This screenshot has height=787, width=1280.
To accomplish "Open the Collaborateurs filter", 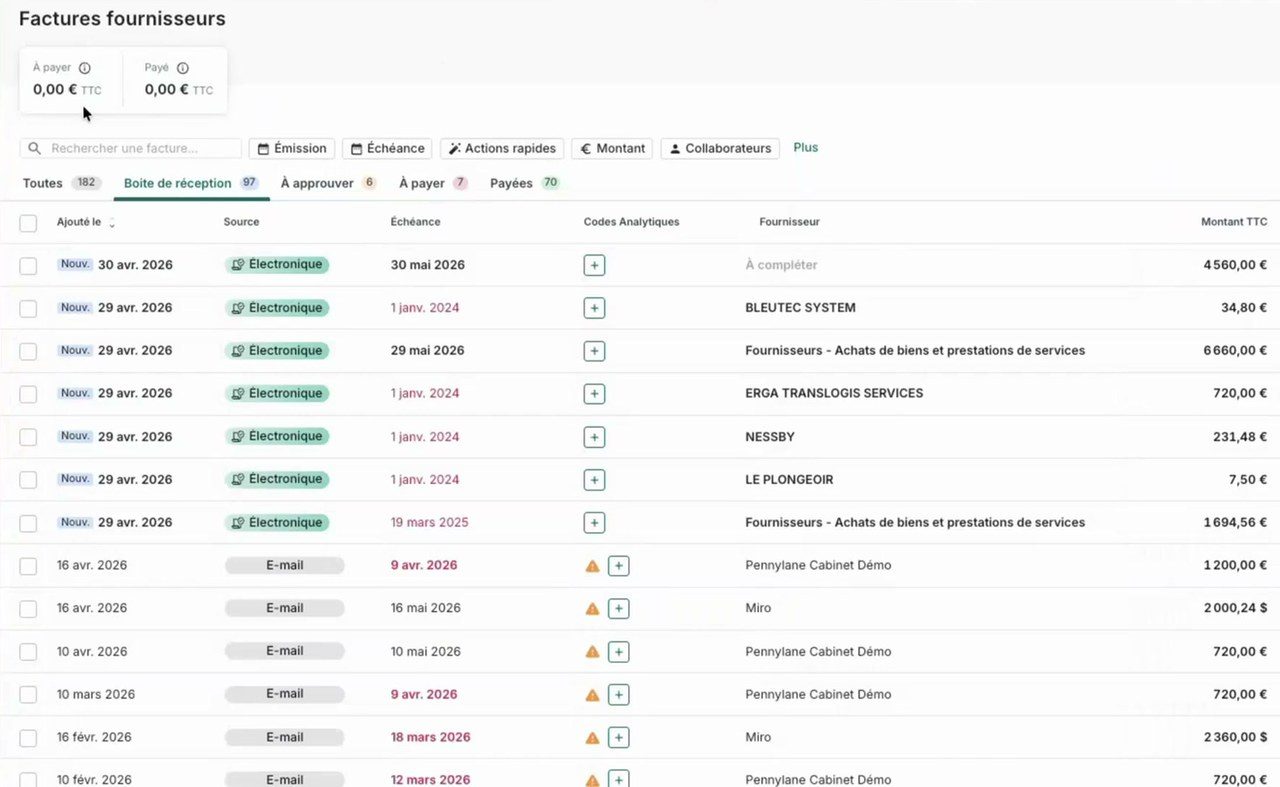I will pyautogui.click(x=720, y=148).
